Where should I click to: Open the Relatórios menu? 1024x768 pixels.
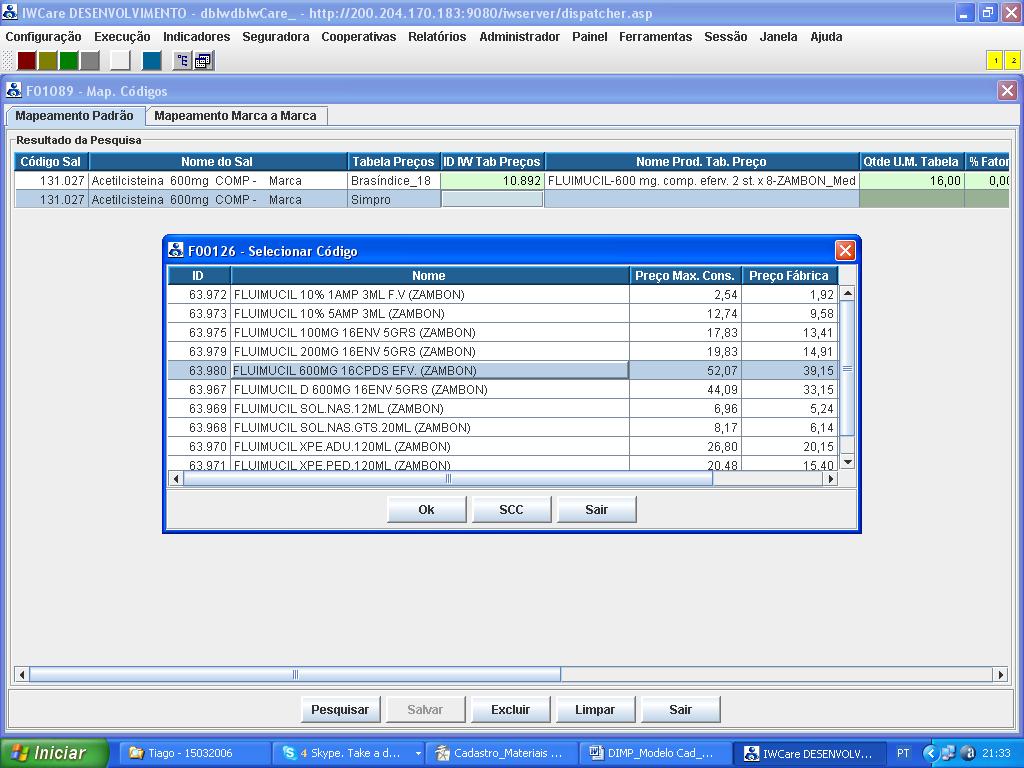tap(437, 37)
